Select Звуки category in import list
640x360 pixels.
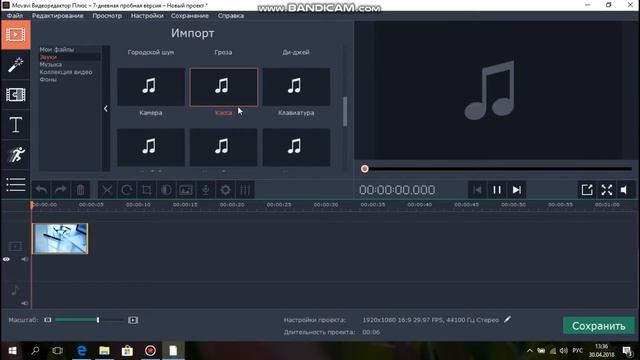pos(48,57)
